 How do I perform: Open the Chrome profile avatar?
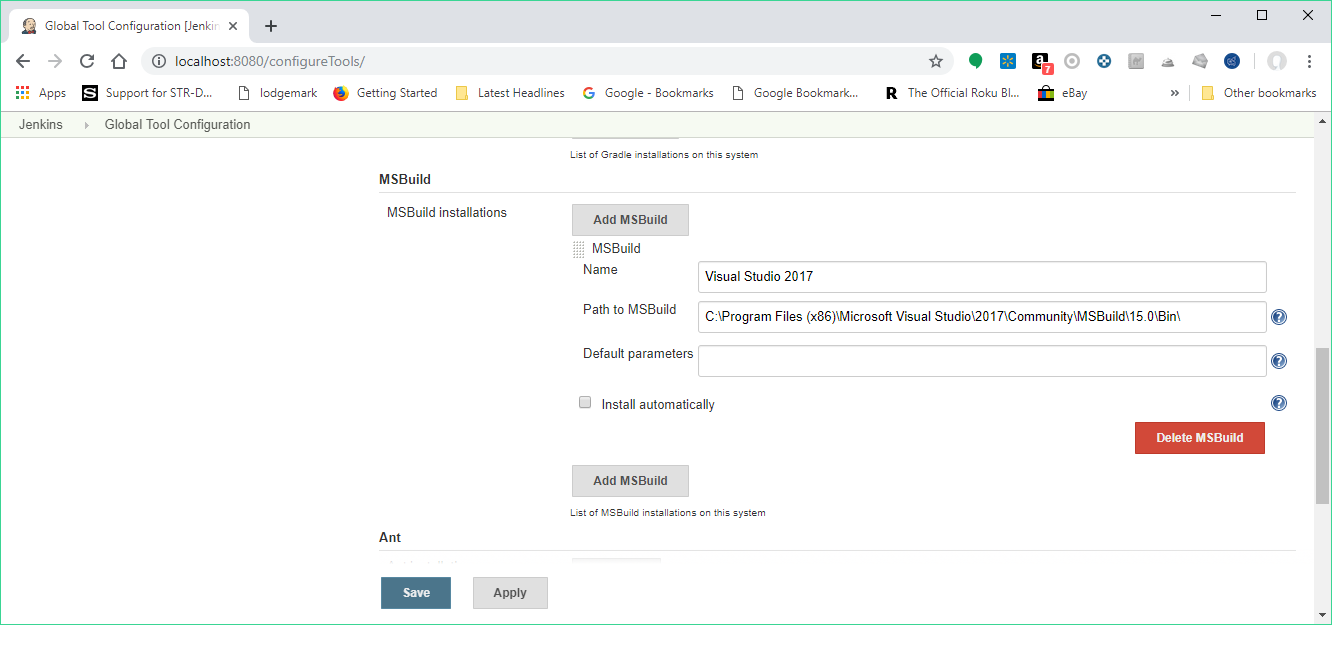pyautogui.click(x=1277, y=61)
